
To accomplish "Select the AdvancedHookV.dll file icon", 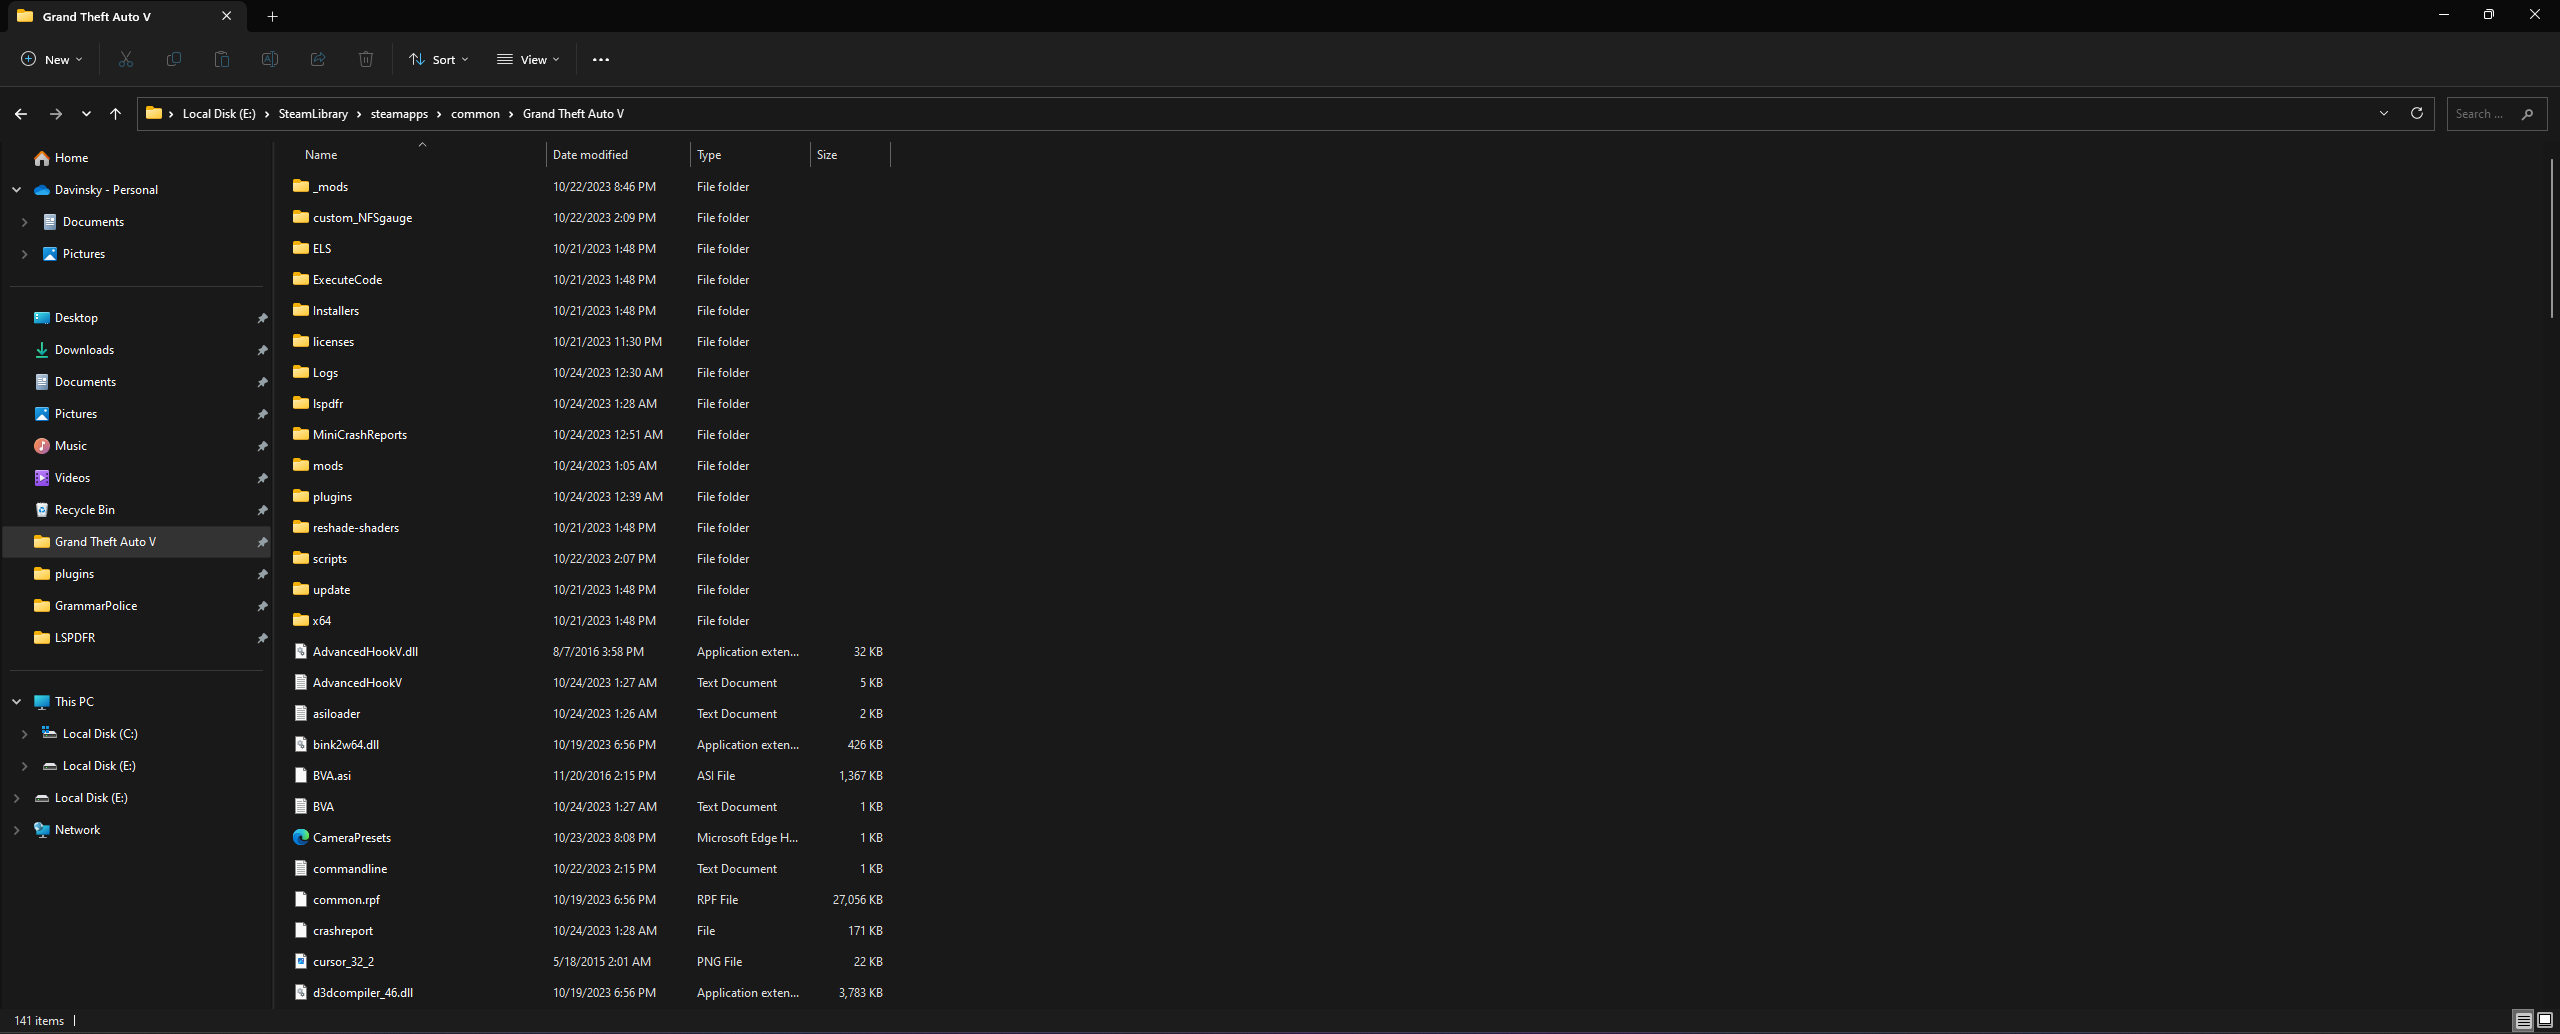I will click(x=300, y=651).
